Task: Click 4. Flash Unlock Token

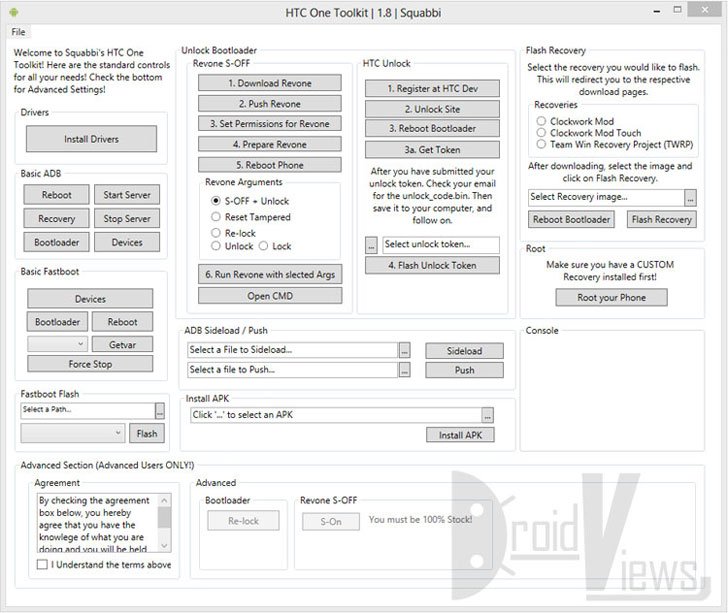Action: (x=432, y=265)
